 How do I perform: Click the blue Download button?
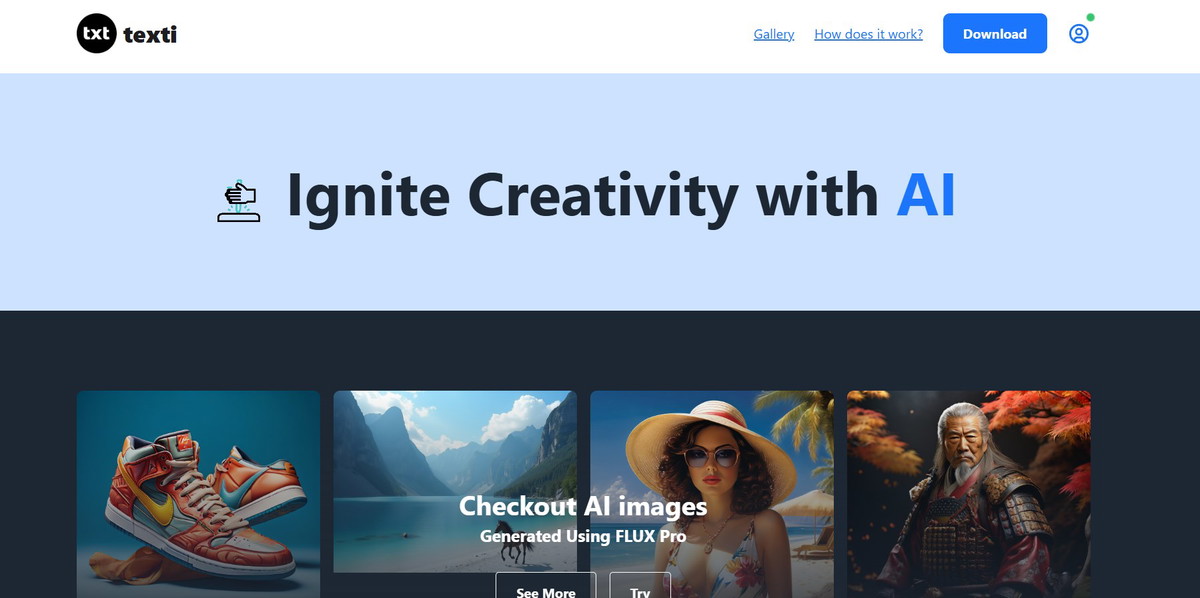(x=995, y=34)
